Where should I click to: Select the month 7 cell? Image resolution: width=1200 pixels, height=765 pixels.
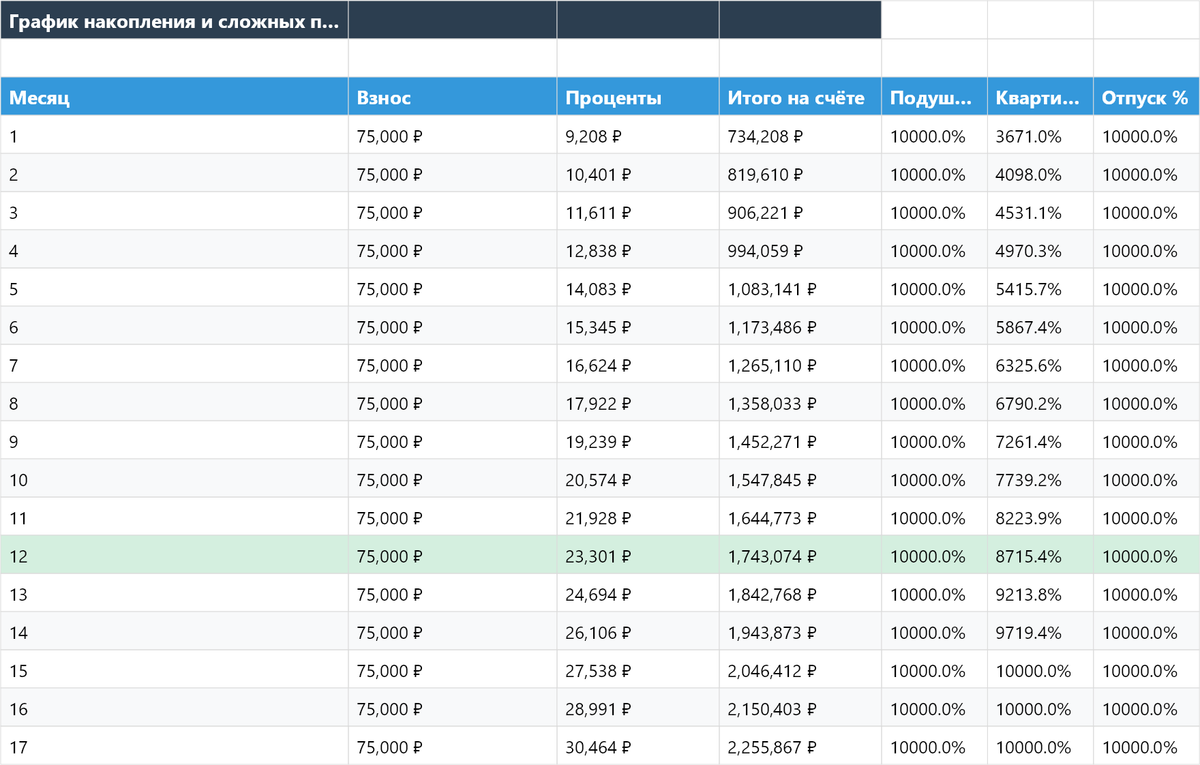pyautogui.click(x=174, y=365)
